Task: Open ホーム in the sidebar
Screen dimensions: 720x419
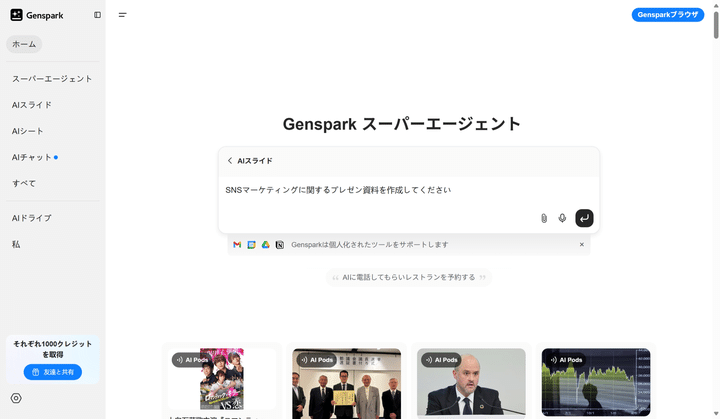Action: pyautogui.click(x=24, y=45)
